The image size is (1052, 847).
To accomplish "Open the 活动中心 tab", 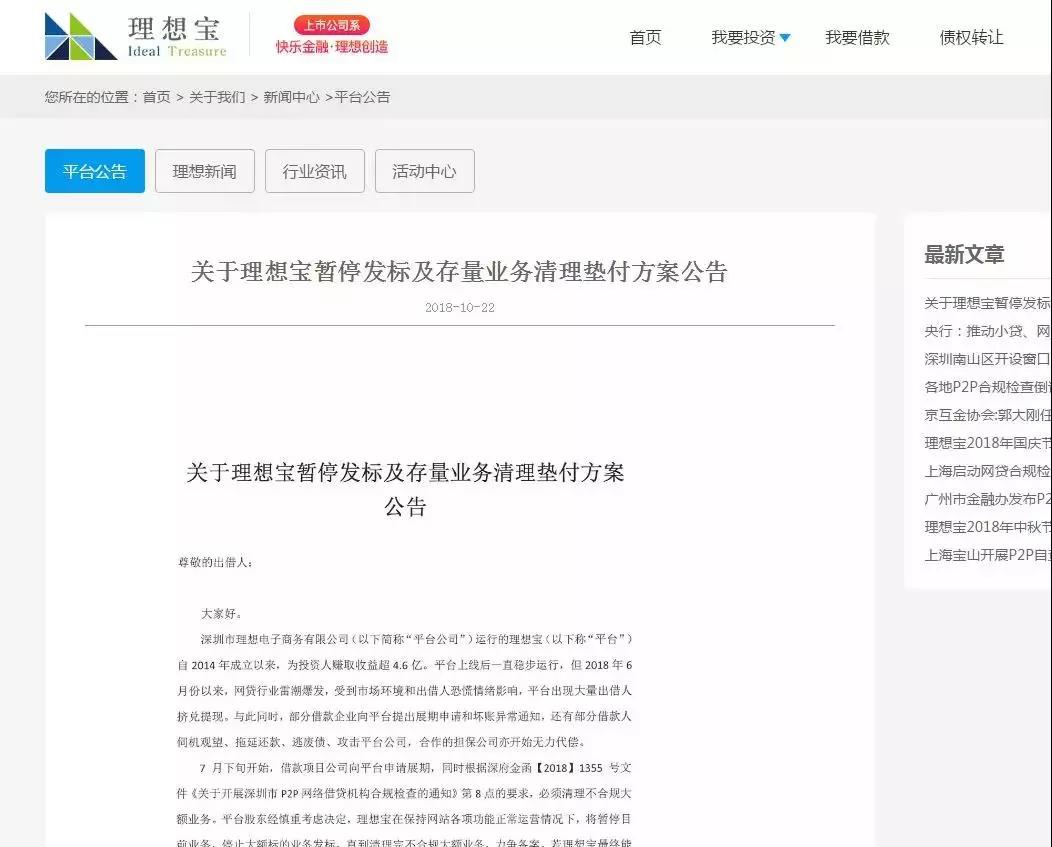I will [424, 171].
